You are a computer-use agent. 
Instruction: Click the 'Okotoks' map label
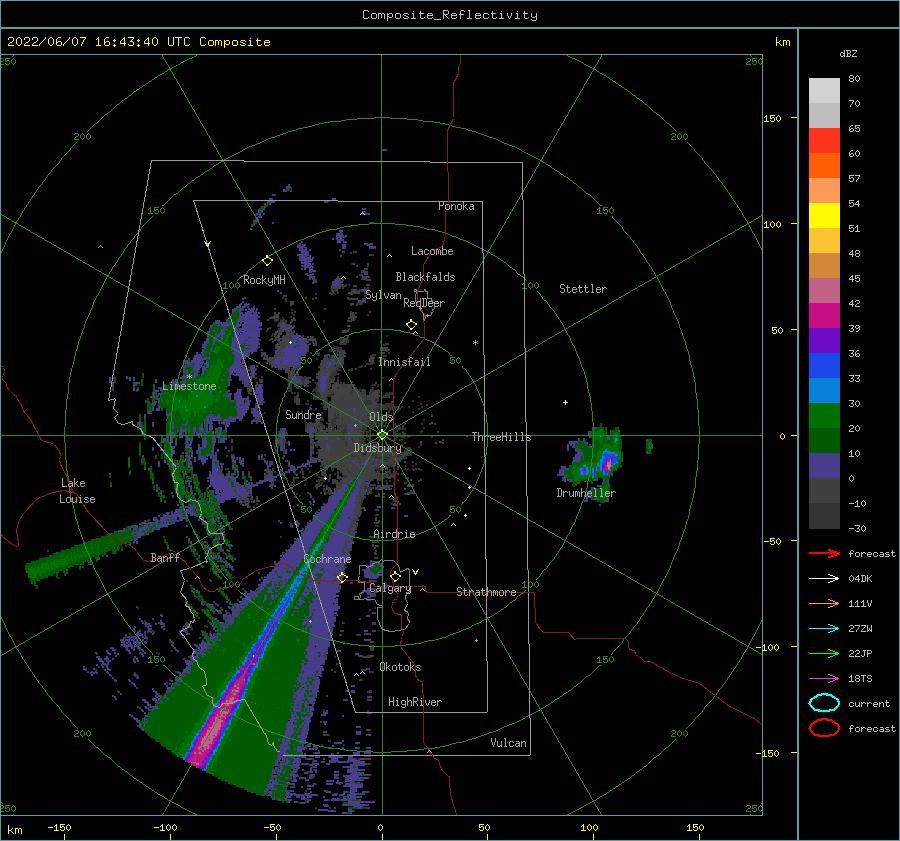click(x=400, y=667)
